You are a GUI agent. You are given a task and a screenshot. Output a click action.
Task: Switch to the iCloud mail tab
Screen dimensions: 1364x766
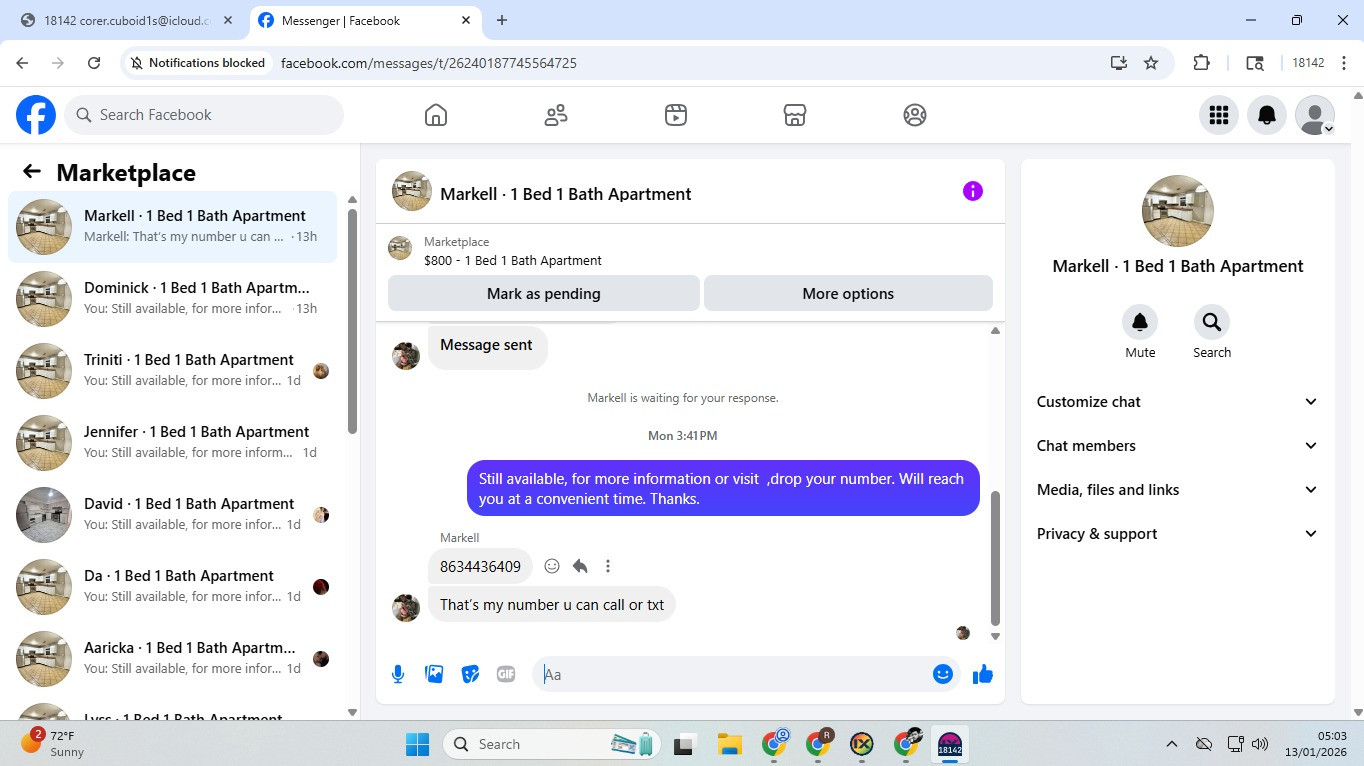pyautogui.click(x=127, y=20)
